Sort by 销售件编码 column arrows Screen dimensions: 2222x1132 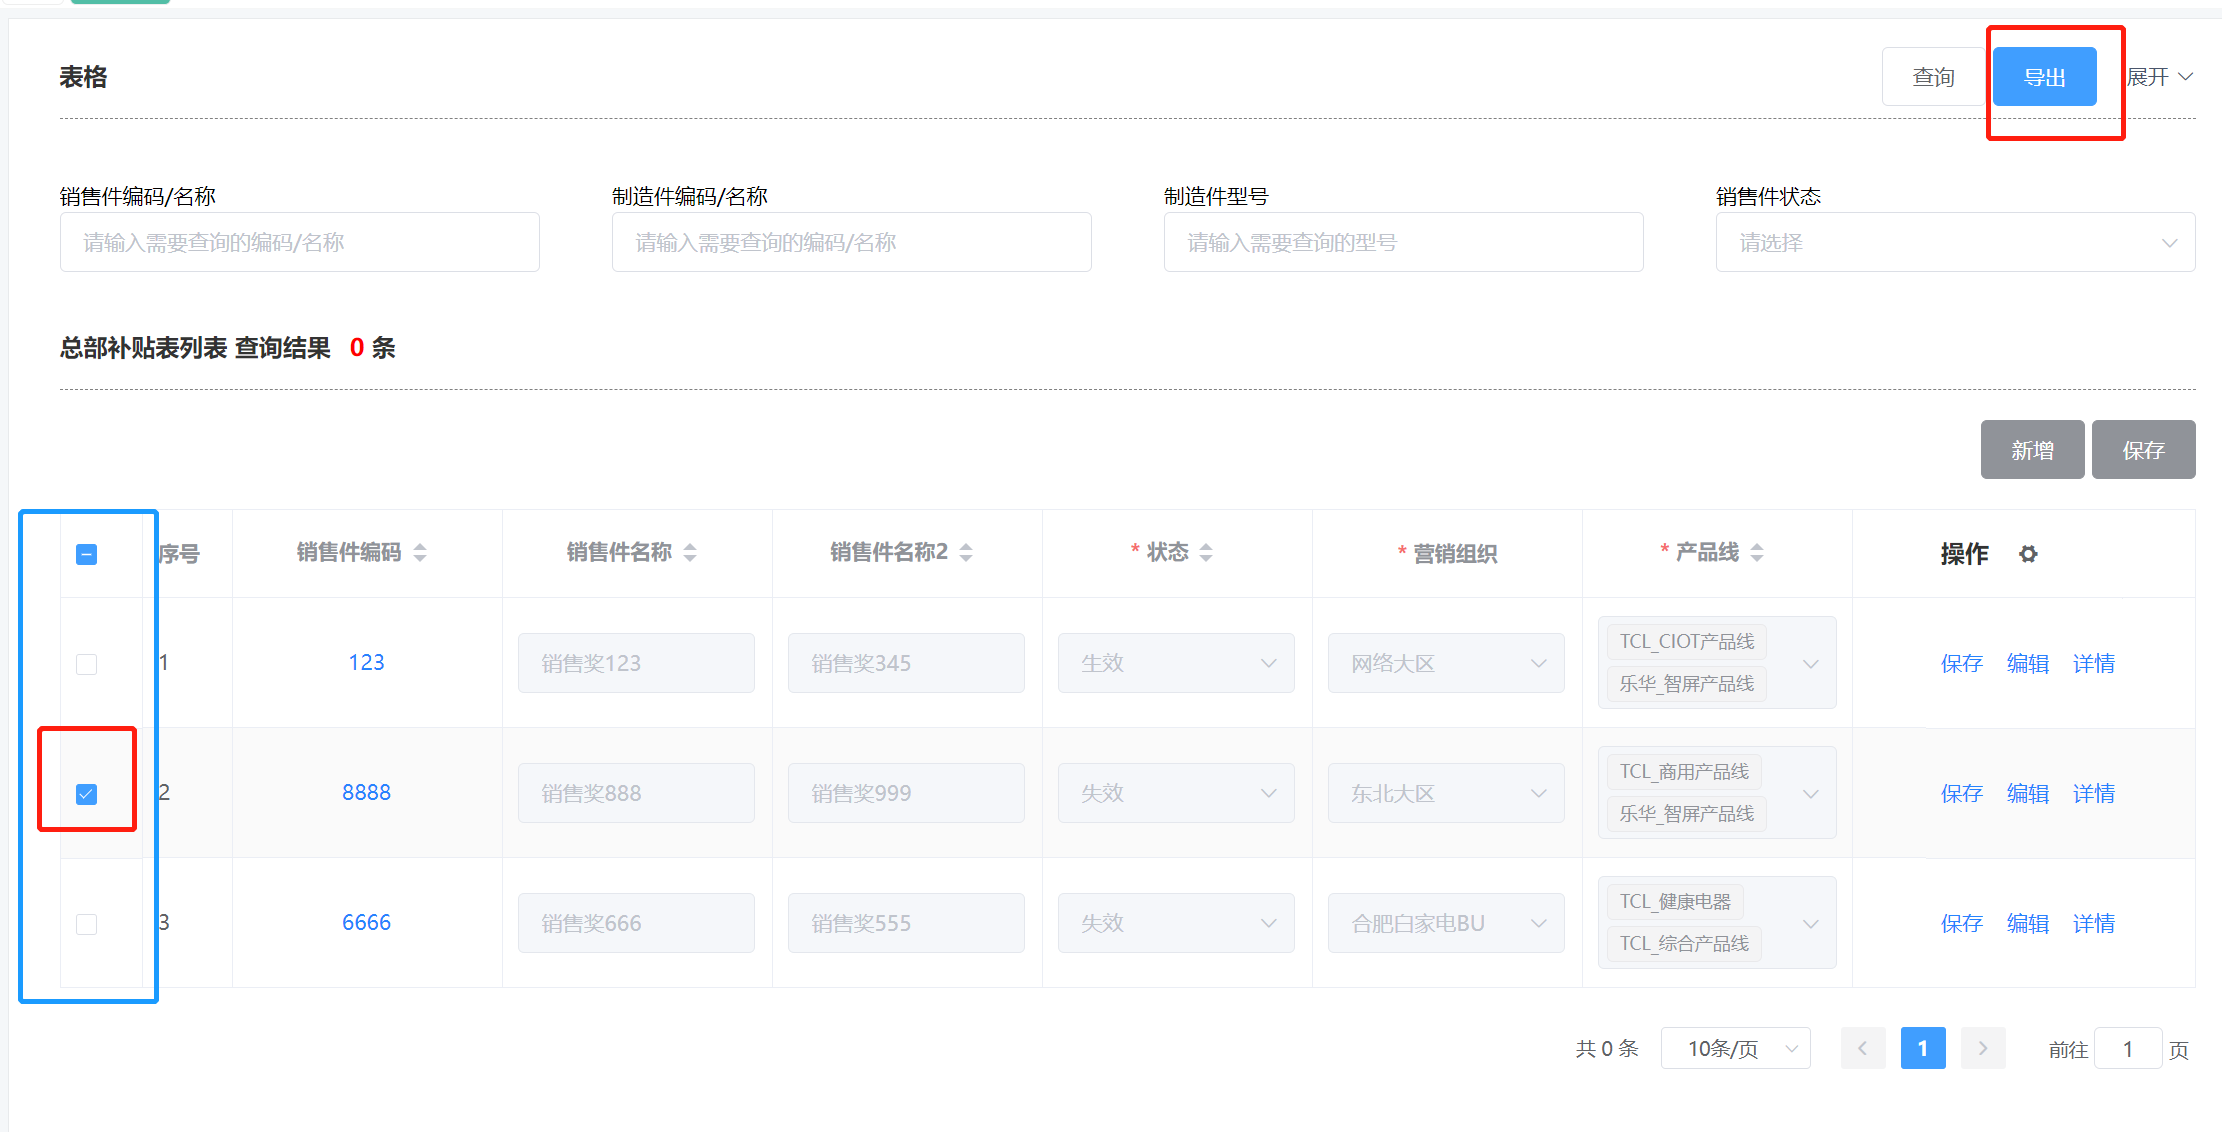(420, 552)
